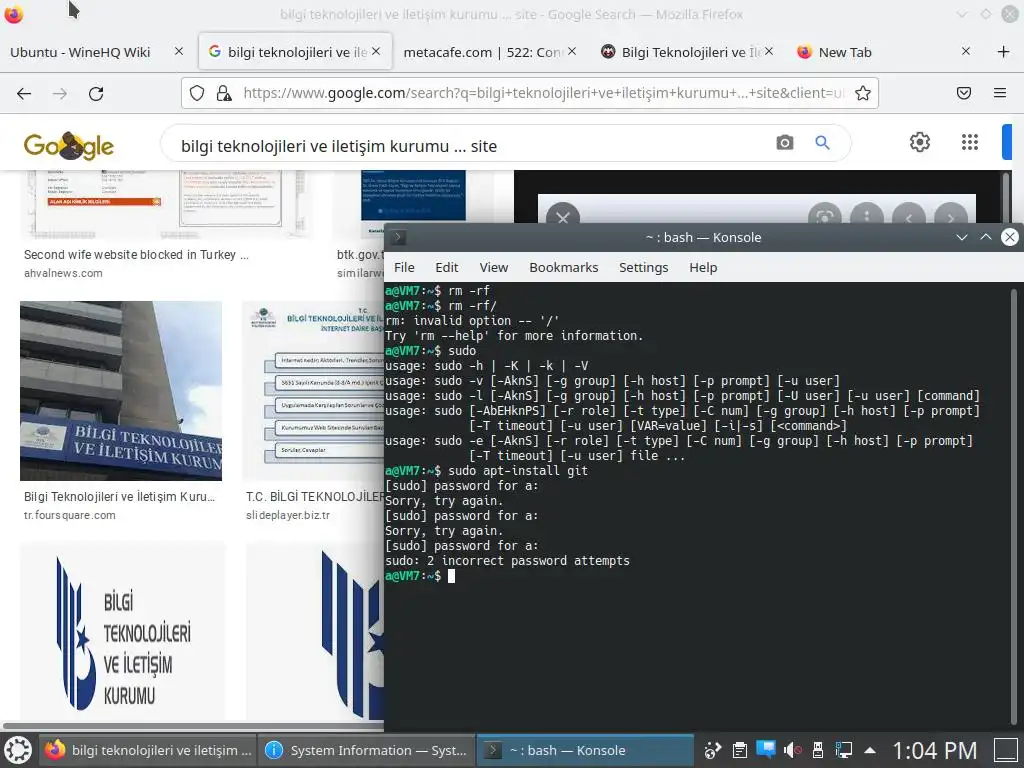Open the 'Bilgi Teknolojileri ve İletişim Kuru...' result title
This screenshot has width=1024, height=768.
[x=120, y=496]
